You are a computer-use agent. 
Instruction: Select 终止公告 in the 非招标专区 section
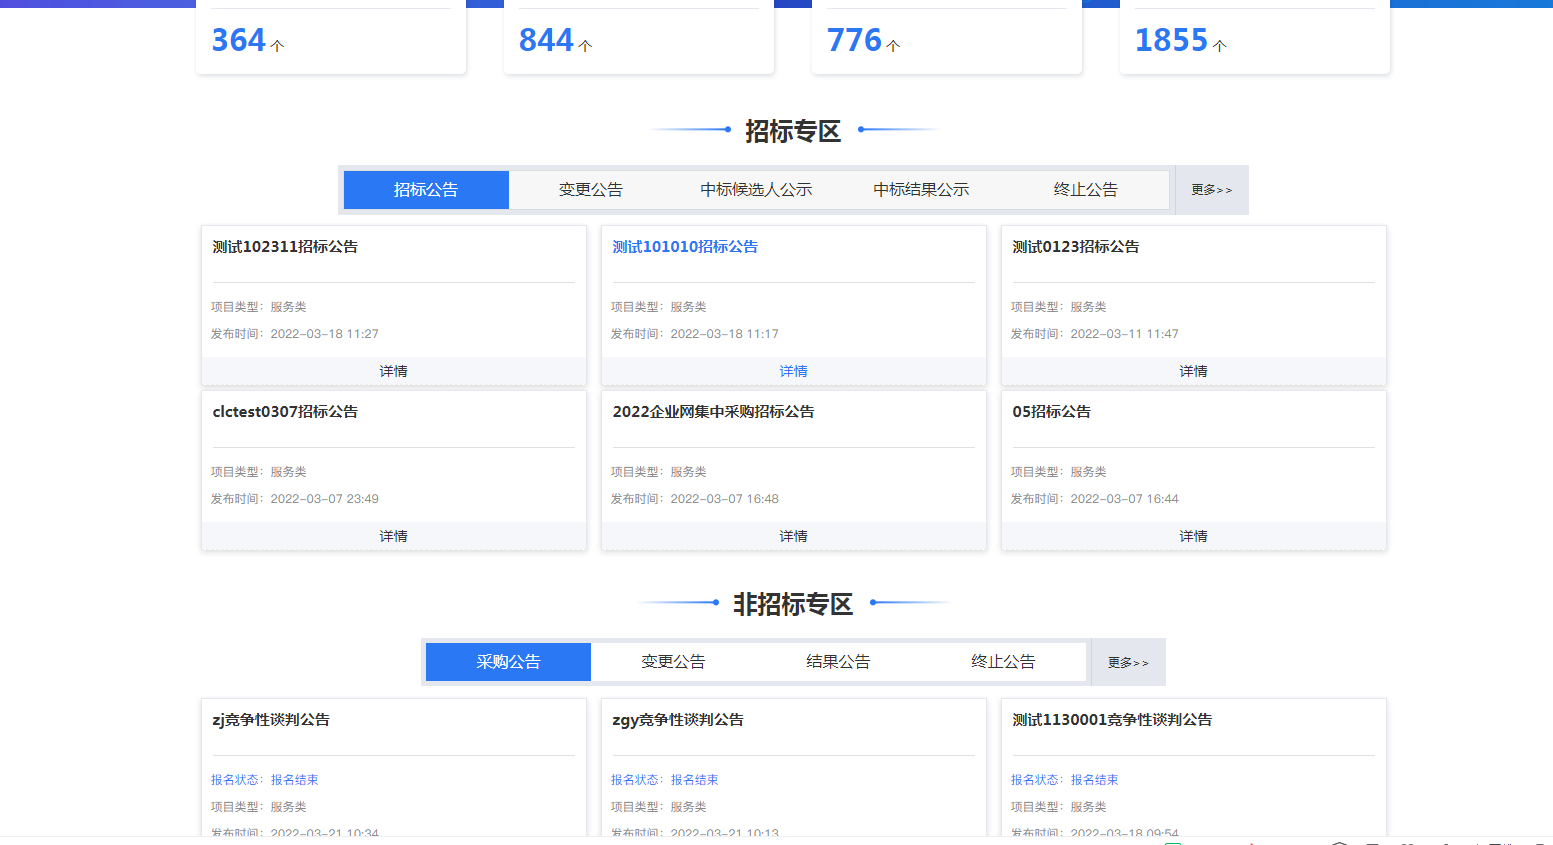point(1003,661)
